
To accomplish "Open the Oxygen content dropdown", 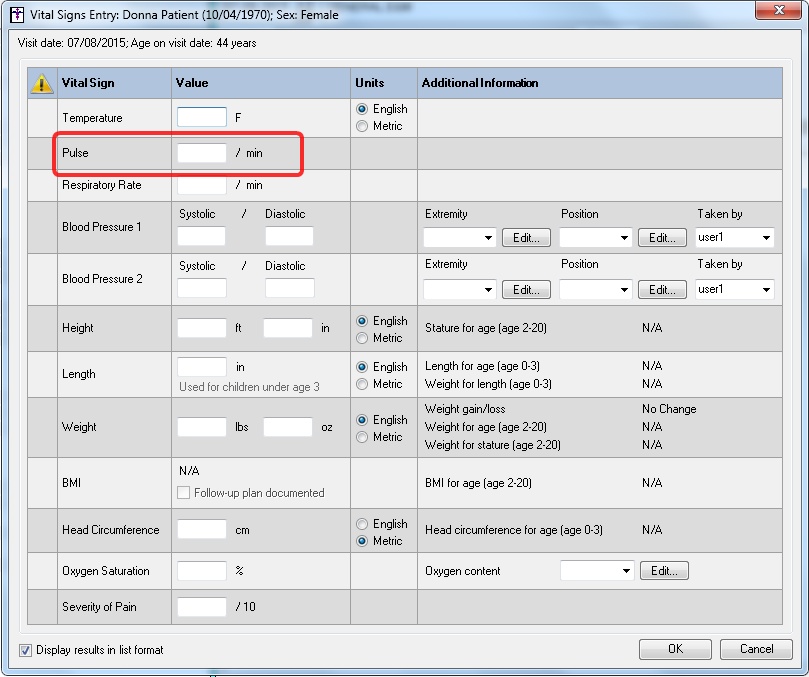I will pyautogui.click(x=597, y=571).
